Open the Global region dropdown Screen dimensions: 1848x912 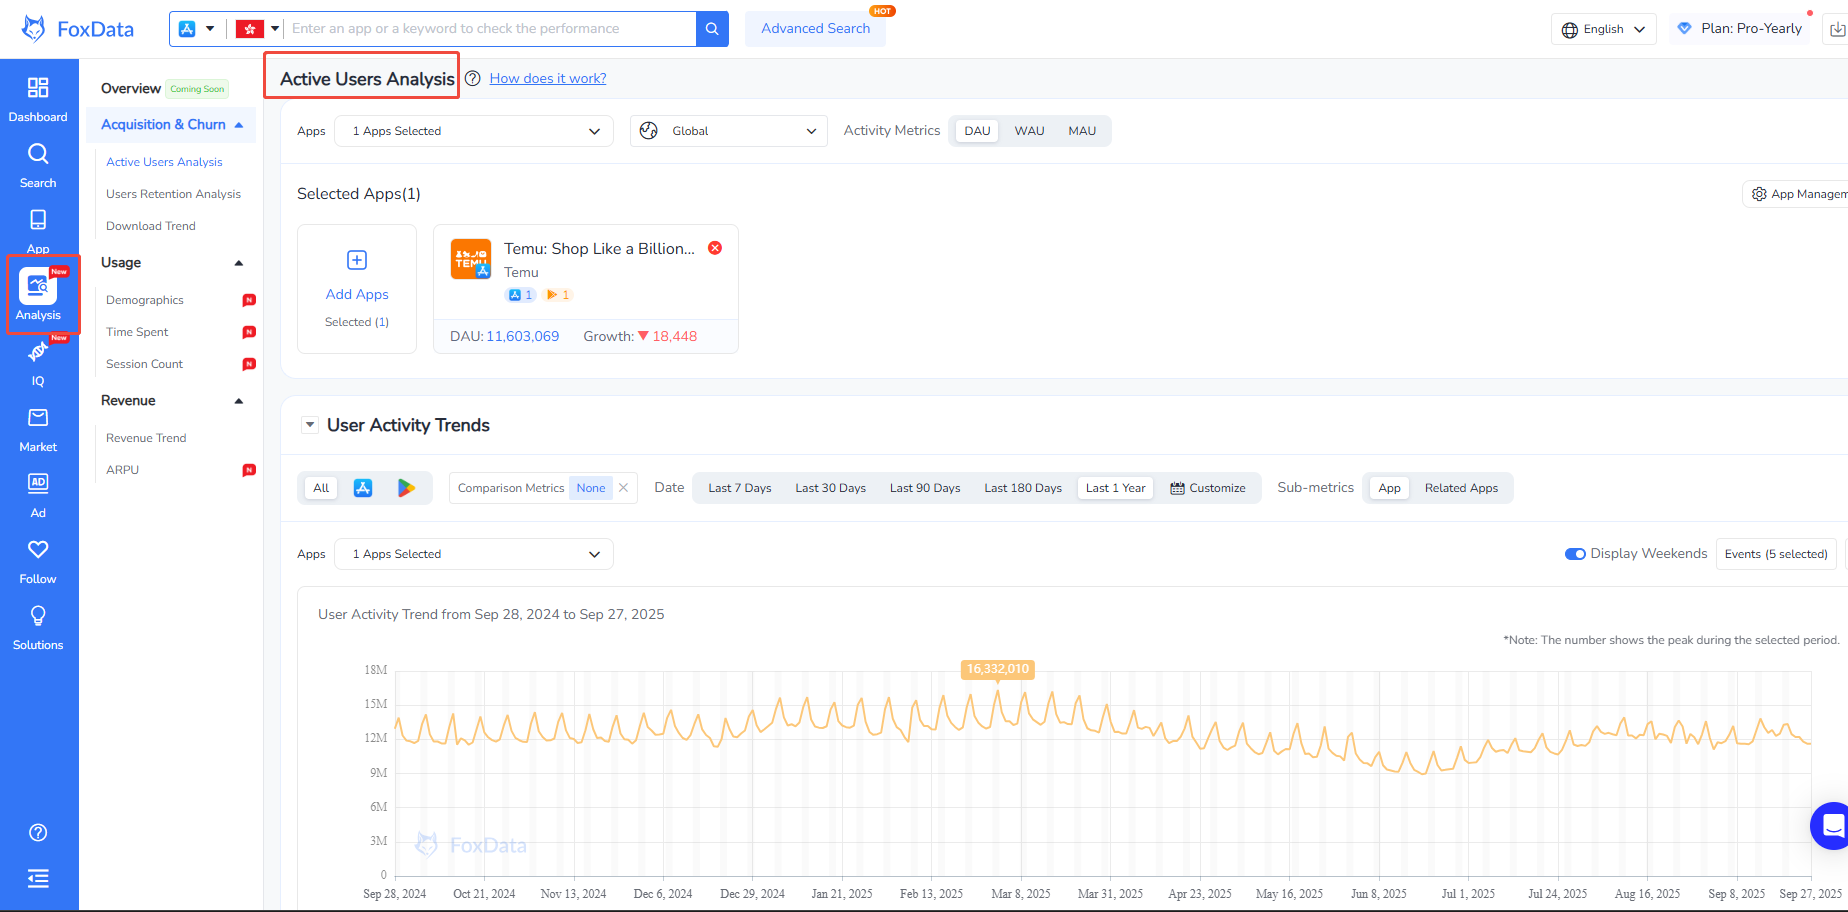(728, 131)
